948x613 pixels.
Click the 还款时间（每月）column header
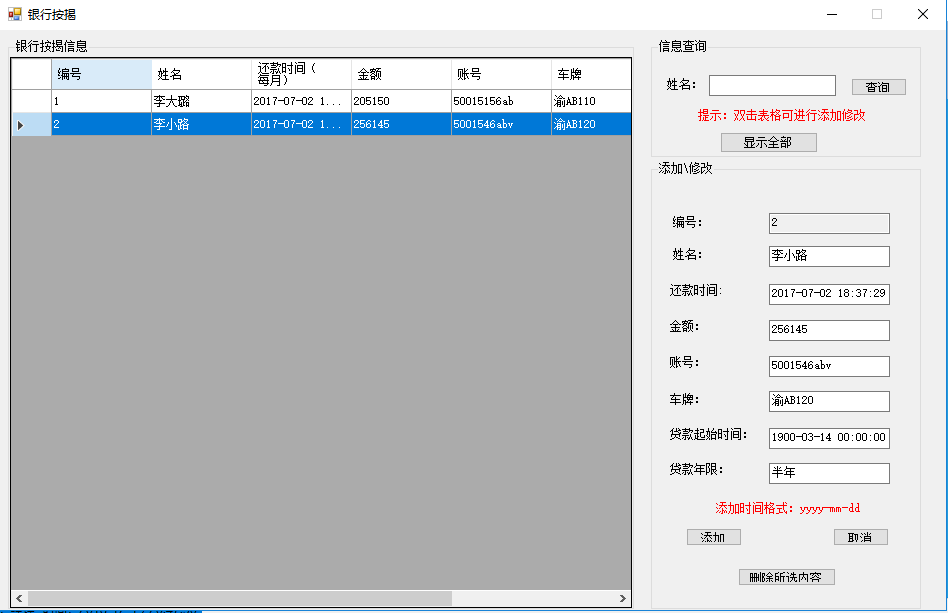tap(301, 74)
